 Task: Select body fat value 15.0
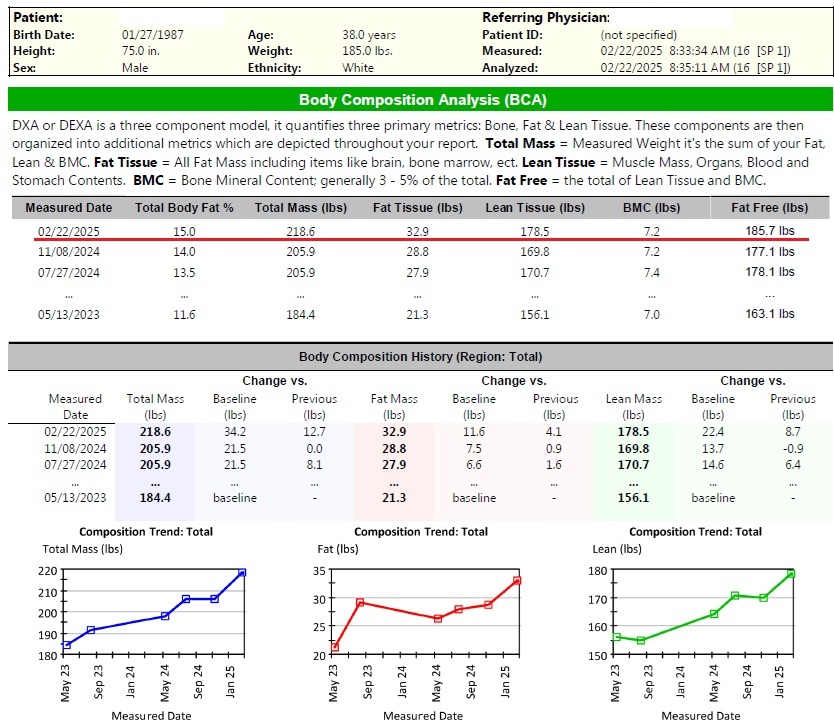tap(184, 231)
